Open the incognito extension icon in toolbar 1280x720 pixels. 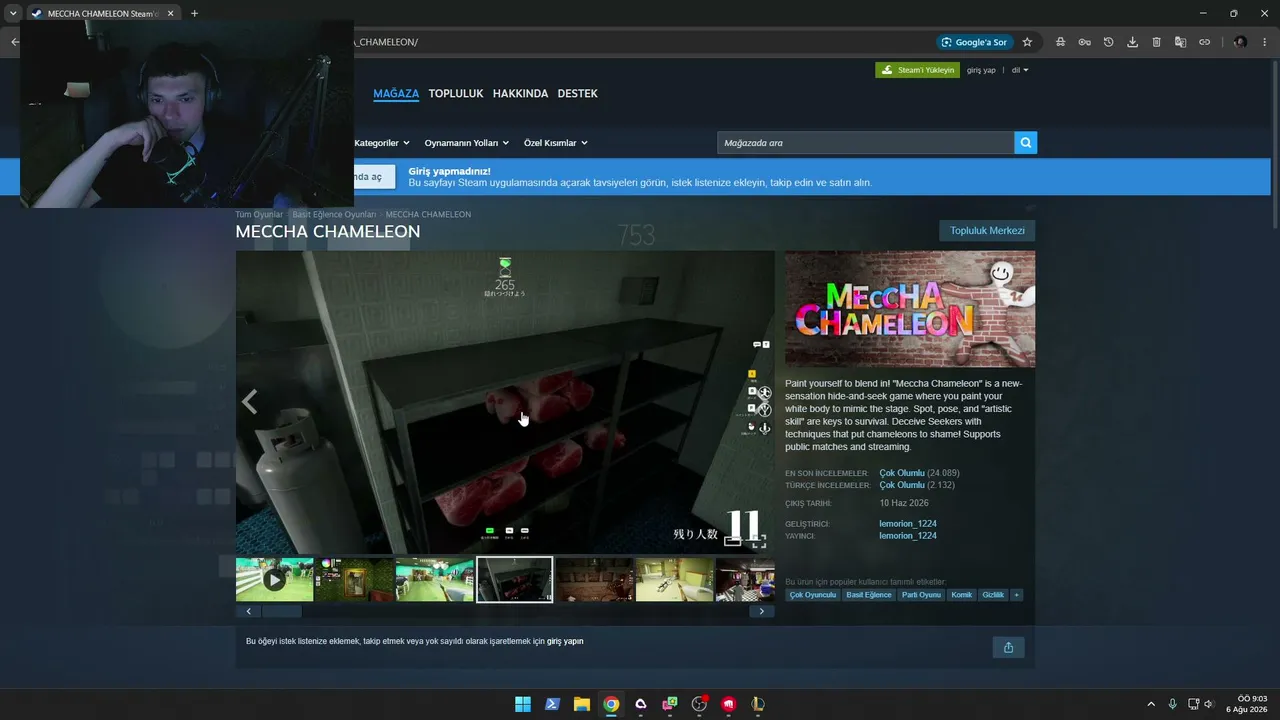click(1060, 42)
